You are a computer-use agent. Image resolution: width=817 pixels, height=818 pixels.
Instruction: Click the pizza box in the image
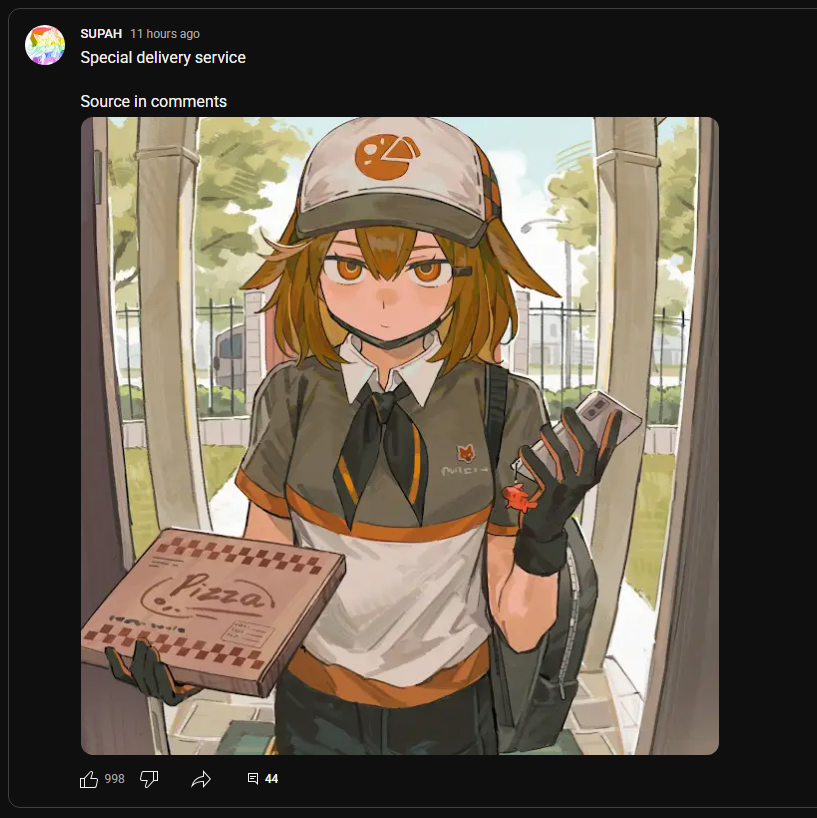point(213,610)
